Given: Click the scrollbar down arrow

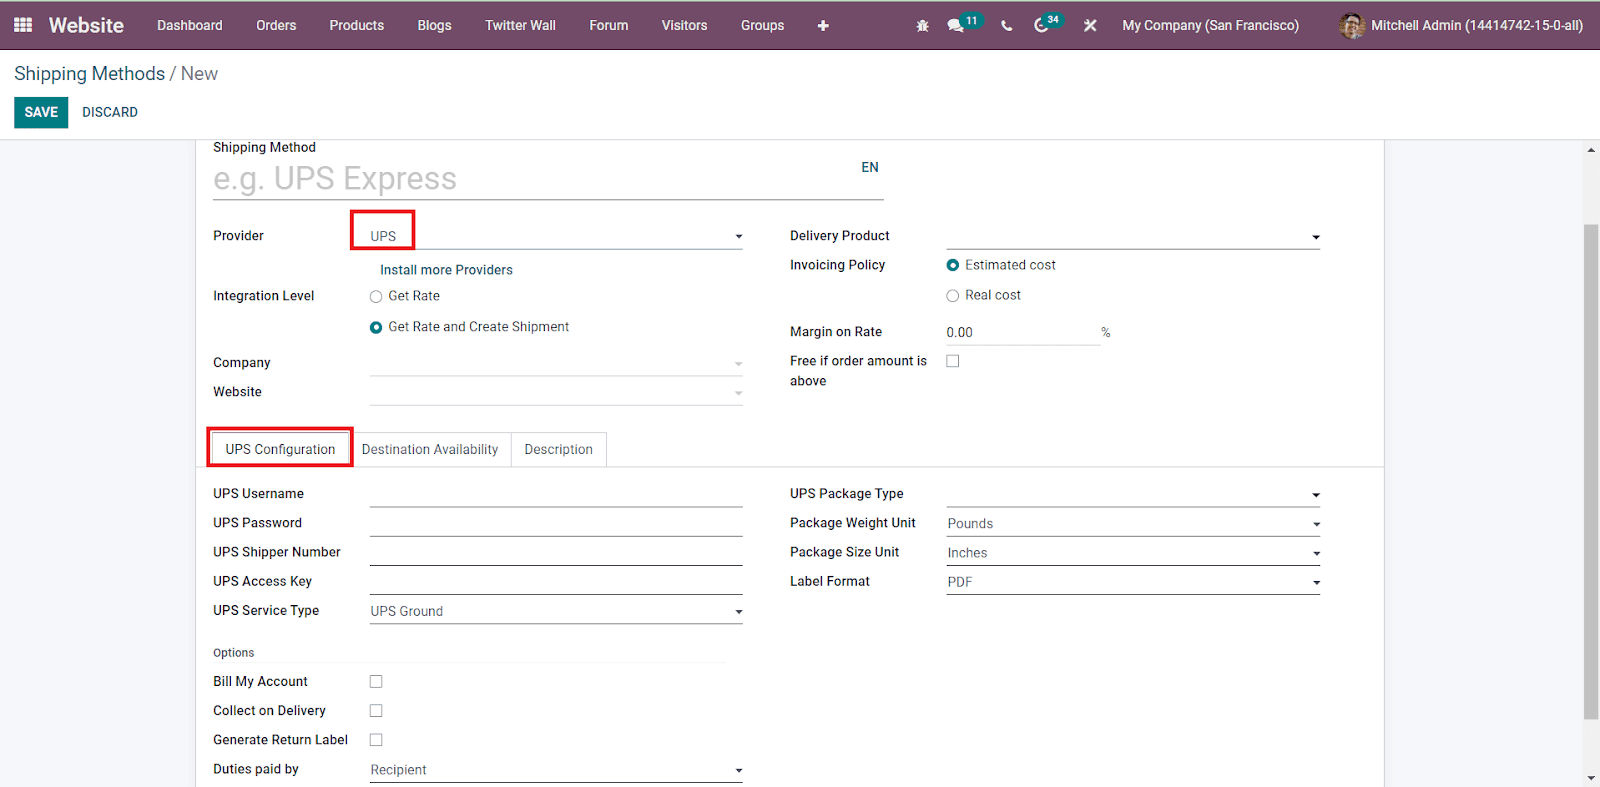Looking at the screenshot, I should tap(1591, 778).
